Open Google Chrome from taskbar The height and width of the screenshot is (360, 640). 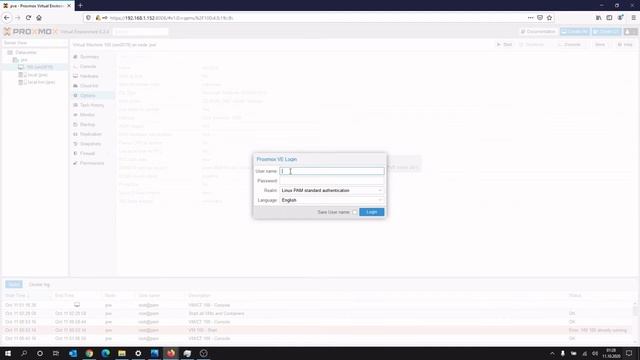click(89, 353)
